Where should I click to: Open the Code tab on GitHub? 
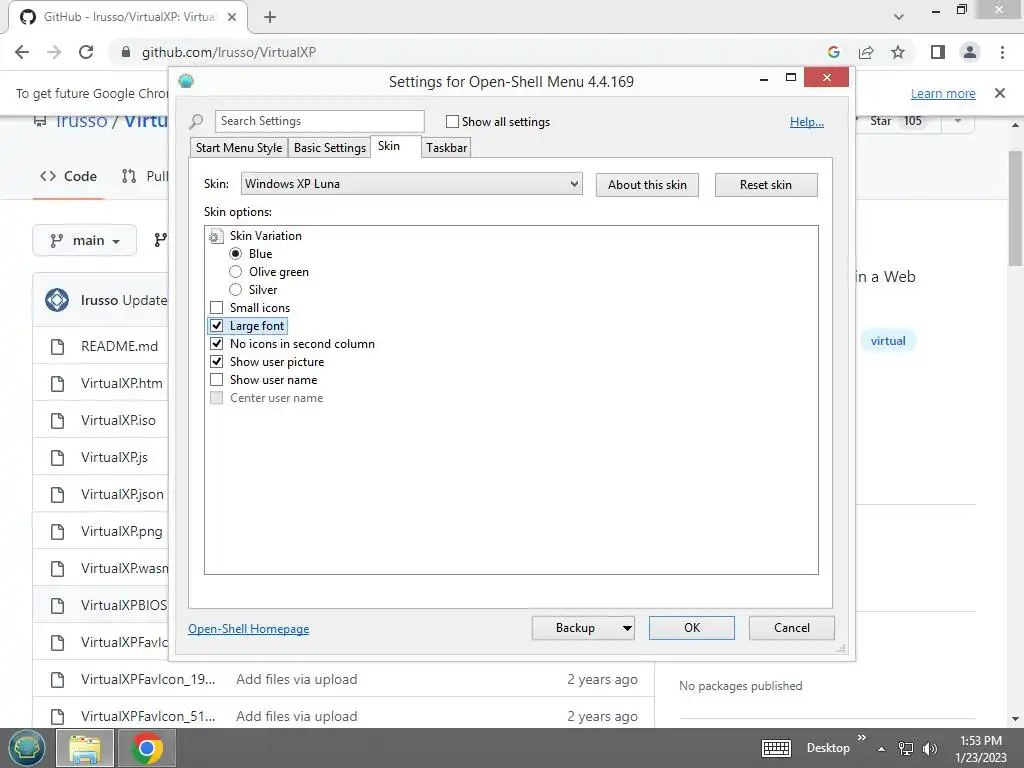coord(69,176)
